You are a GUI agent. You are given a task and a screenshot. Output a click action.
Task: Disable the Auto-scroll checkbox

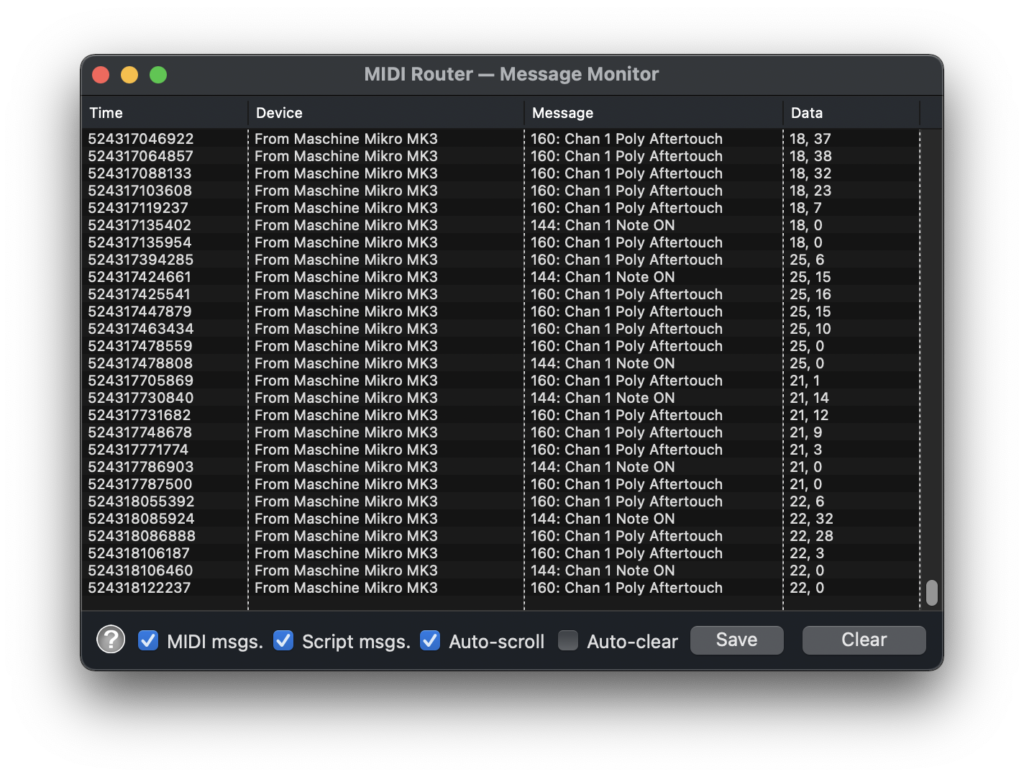(430, 641)
